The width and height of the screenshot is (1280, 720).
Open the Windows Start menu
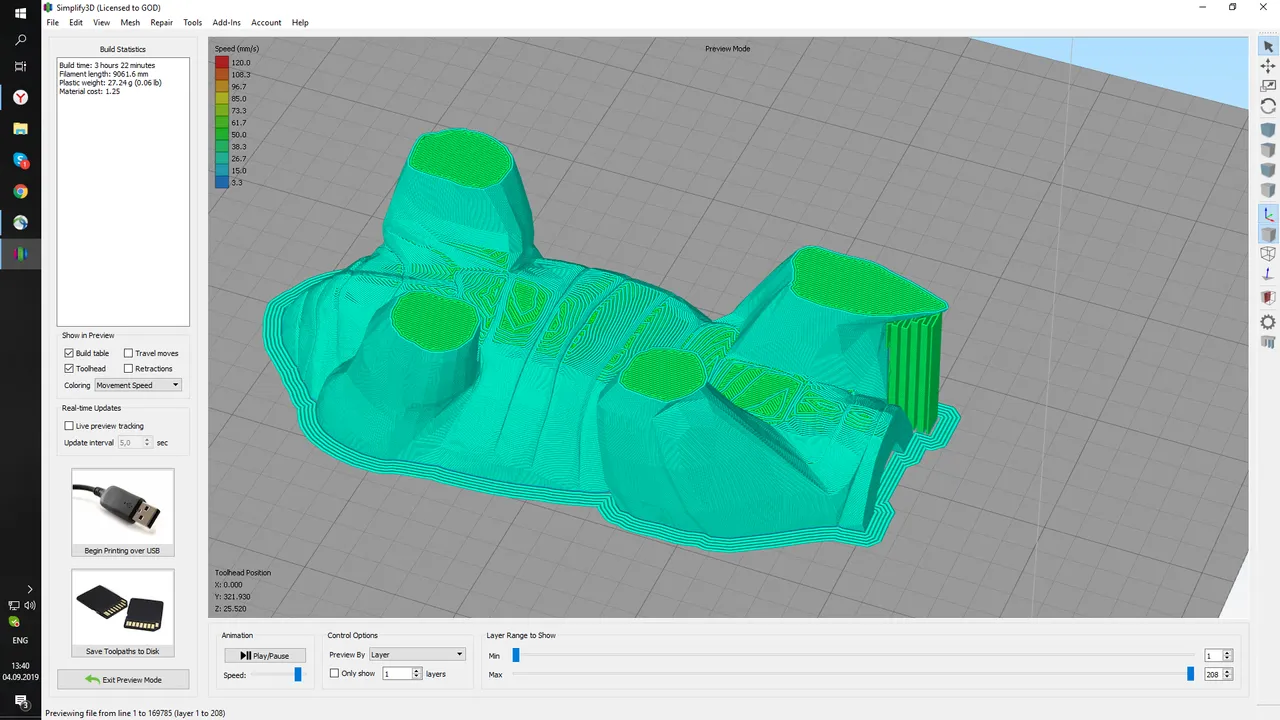click(20, 13)
